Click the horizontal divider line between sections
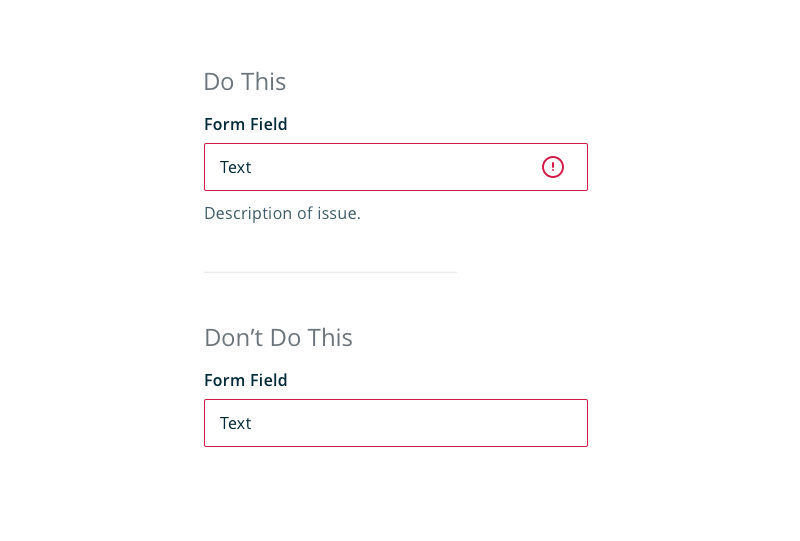This screenshot has height=541, width=800. tap(330, 272)
